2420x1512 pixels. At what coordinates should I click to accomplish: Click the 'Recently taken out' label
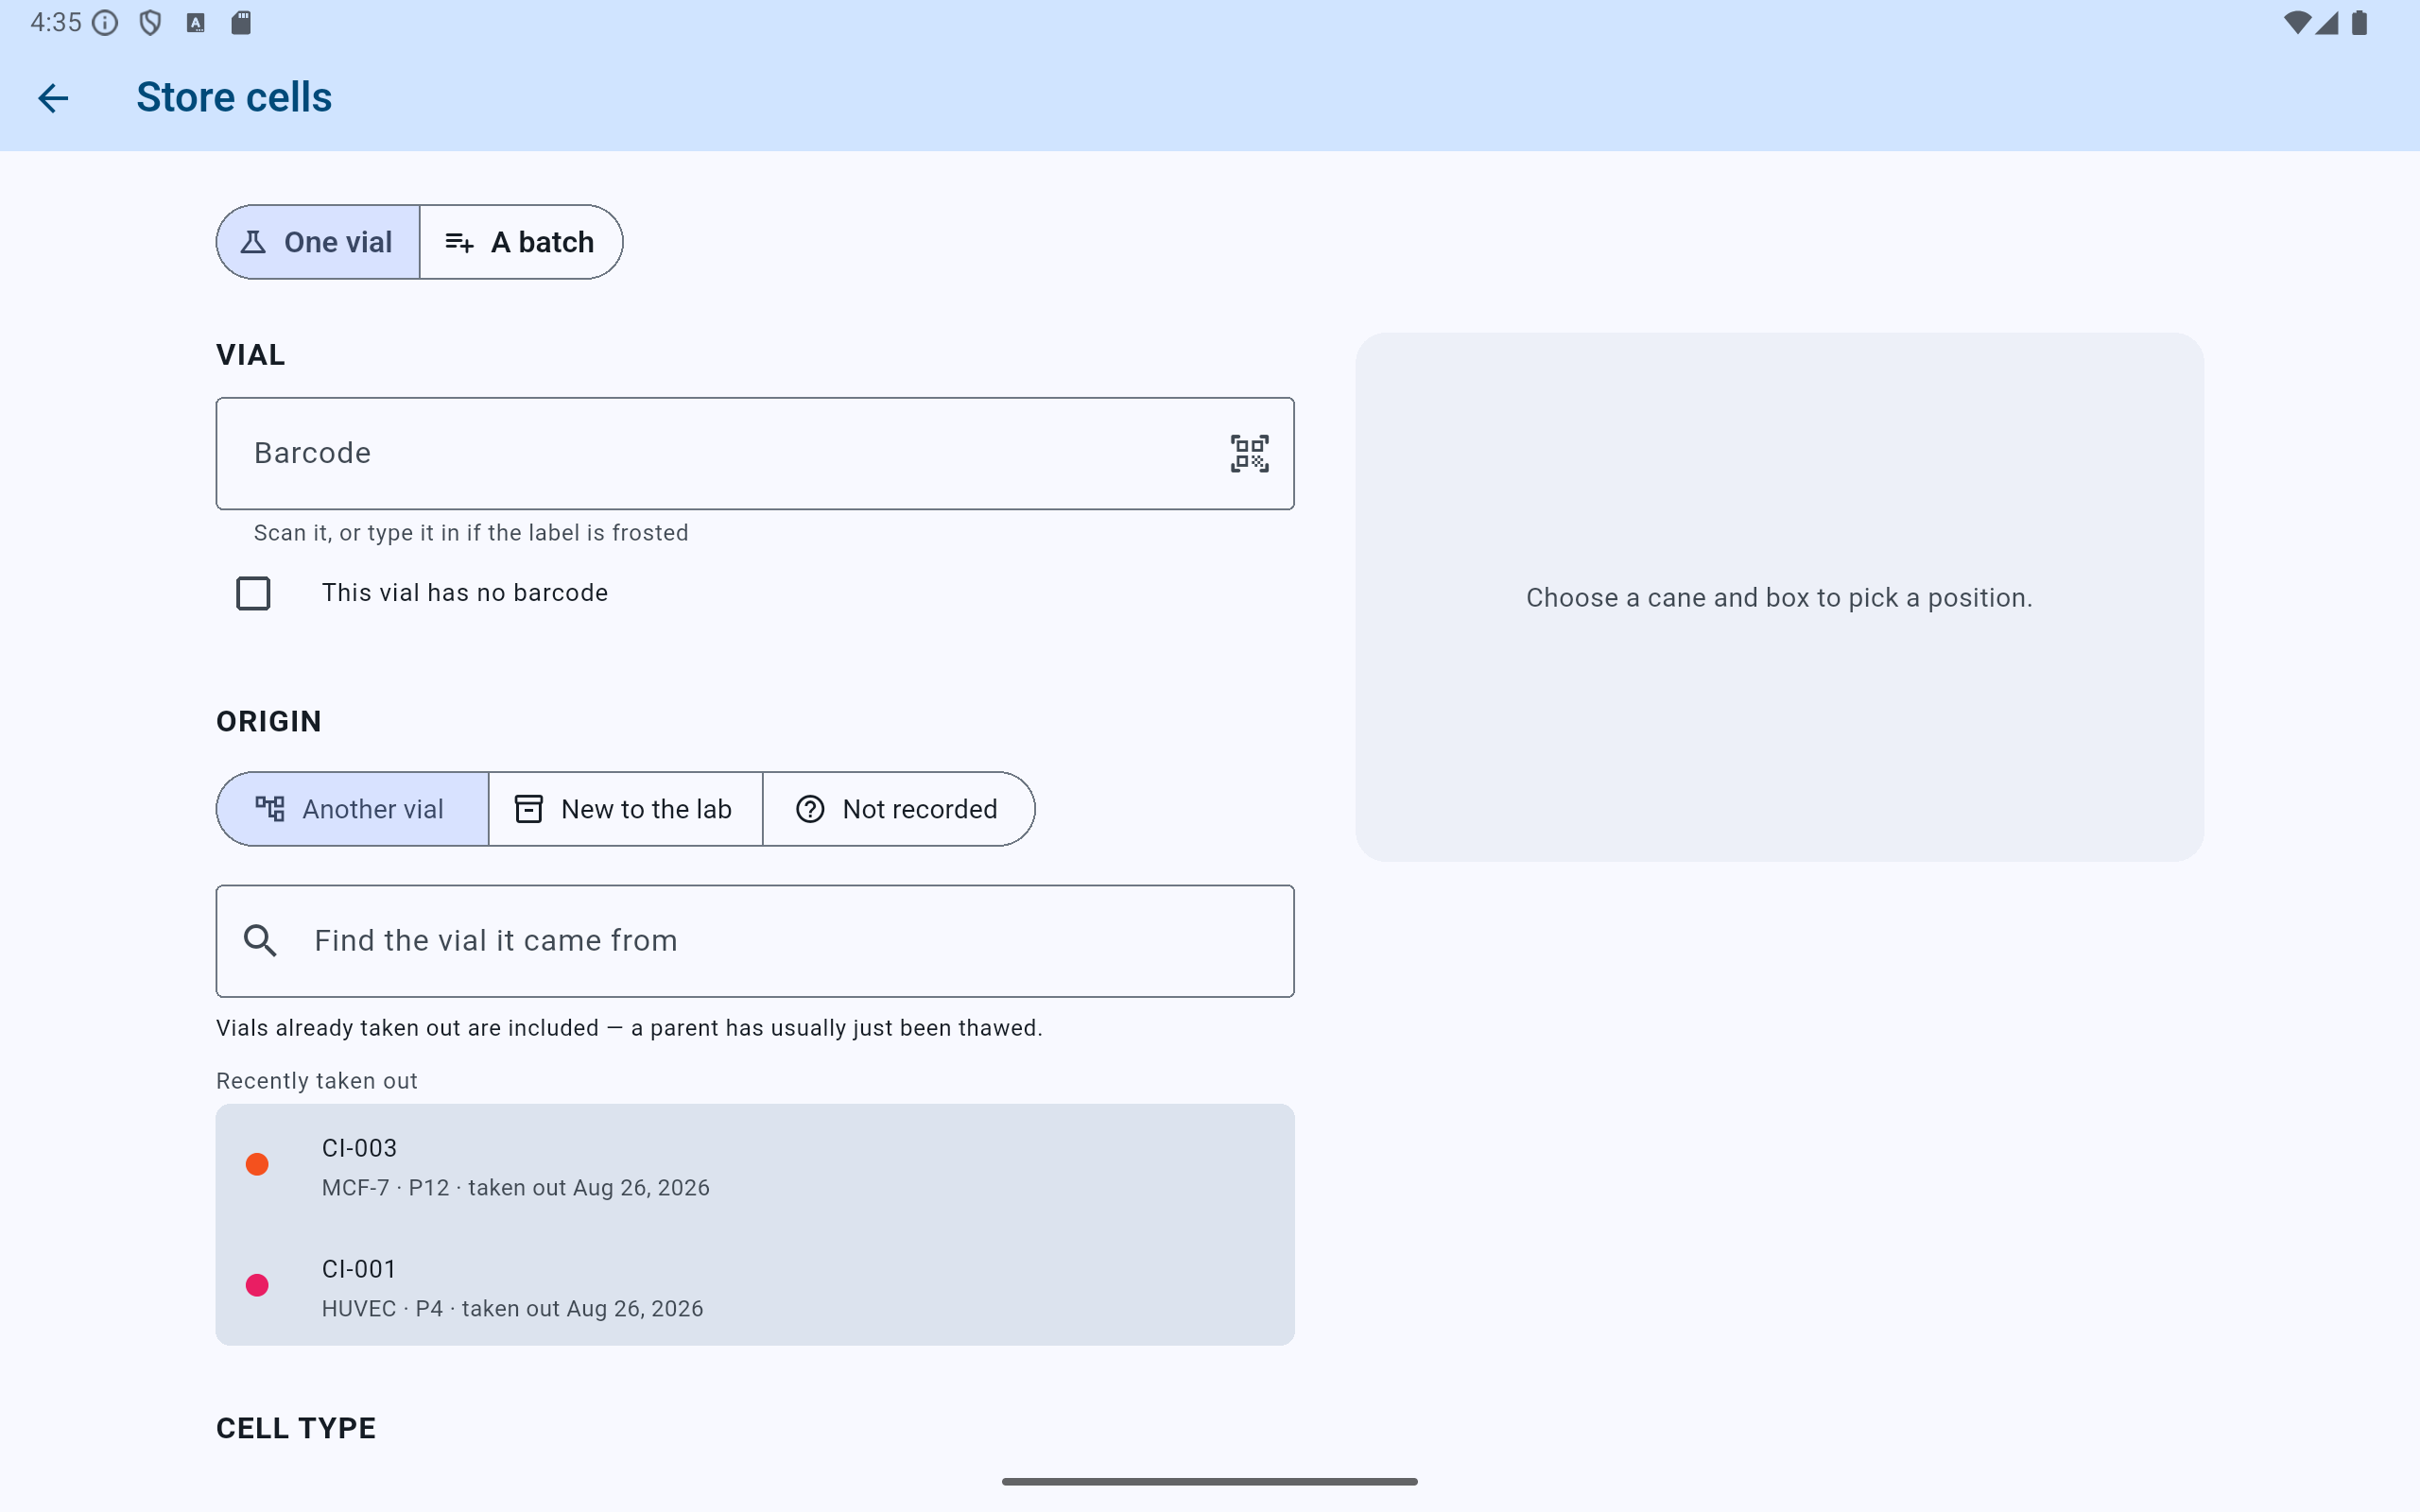[317, 1081]
